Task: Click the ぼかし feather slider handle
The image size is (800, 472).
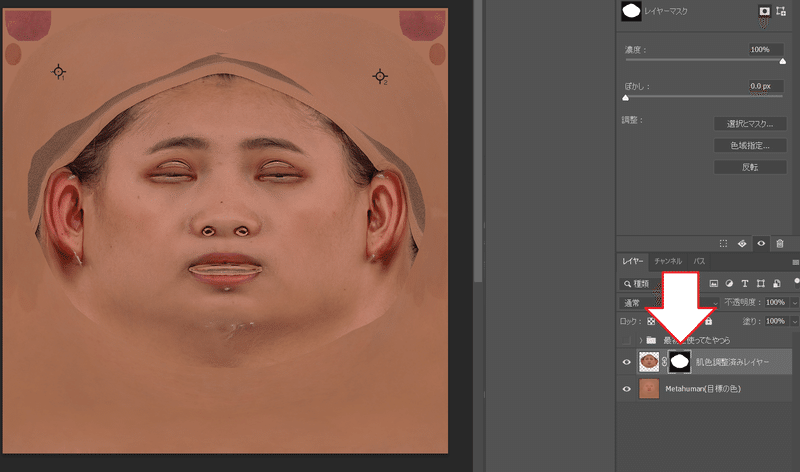Action: point(626,98)
